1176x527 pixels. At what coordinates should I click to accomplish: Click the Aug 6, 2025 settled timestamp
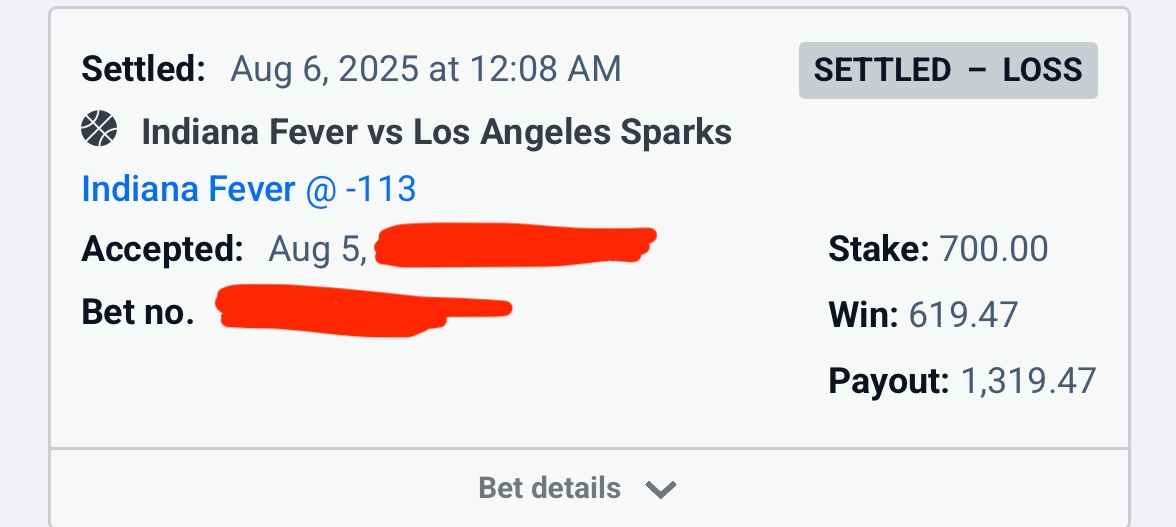click(x=426, y=69)
